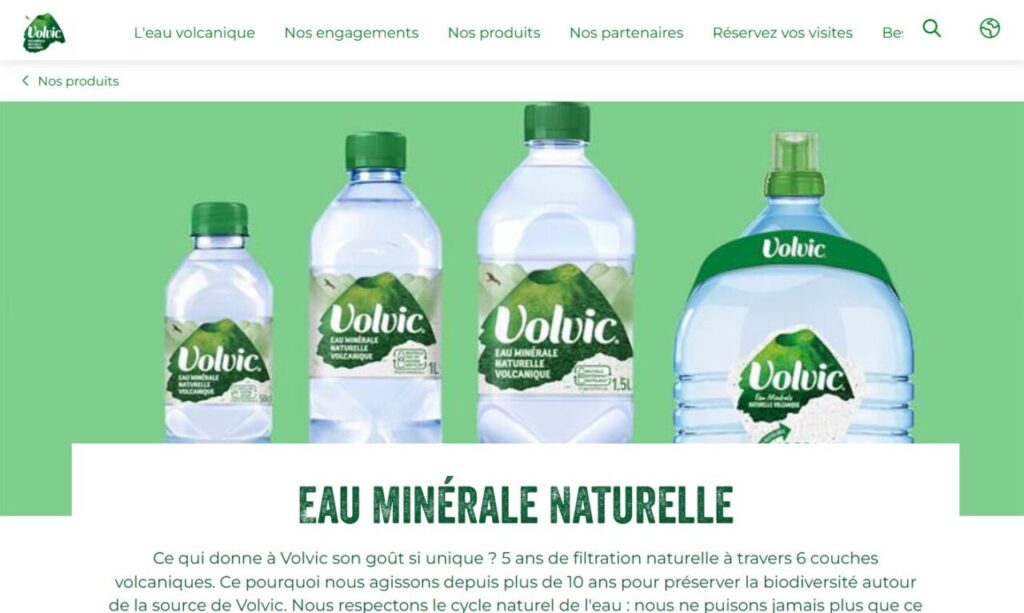Select the large Volvic jug with handle
1024x613 pixels.
[793, 287]
